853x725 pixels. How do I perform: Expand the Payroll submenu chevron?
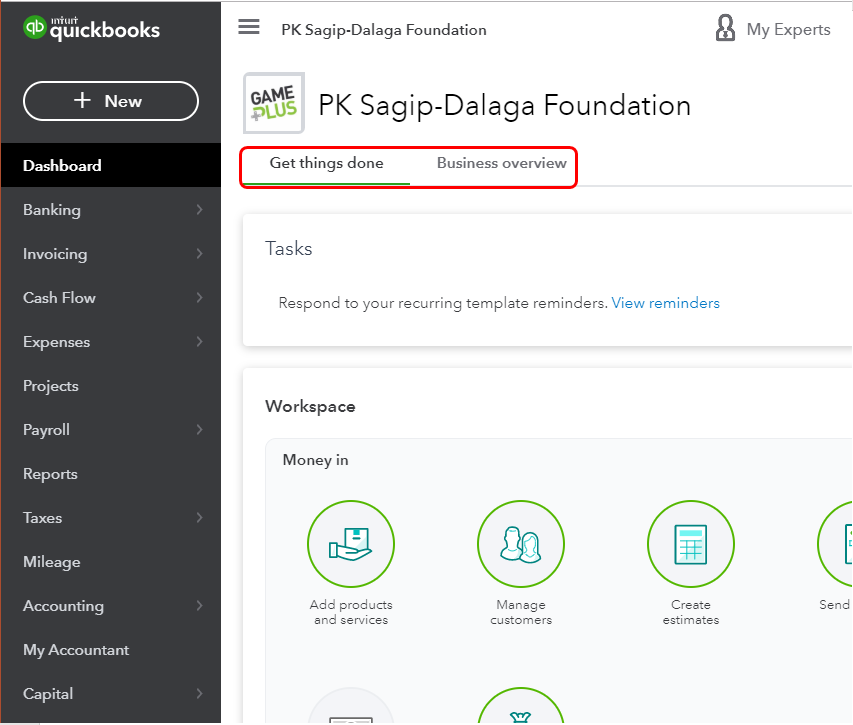[199, 430]
